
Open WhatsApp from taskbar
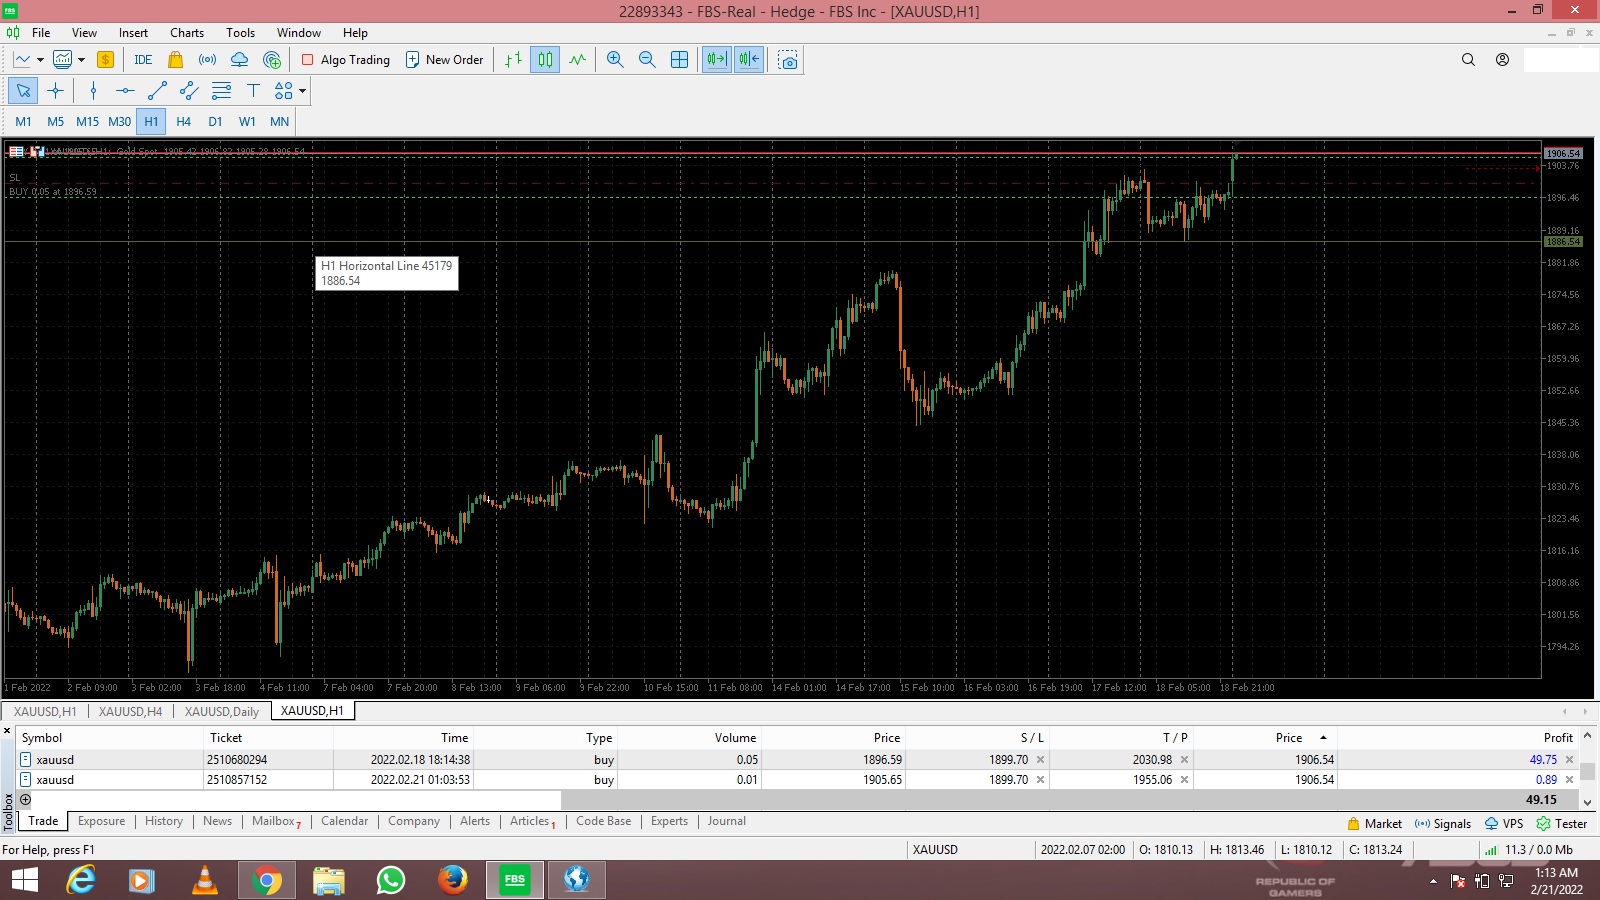point(390,880)
